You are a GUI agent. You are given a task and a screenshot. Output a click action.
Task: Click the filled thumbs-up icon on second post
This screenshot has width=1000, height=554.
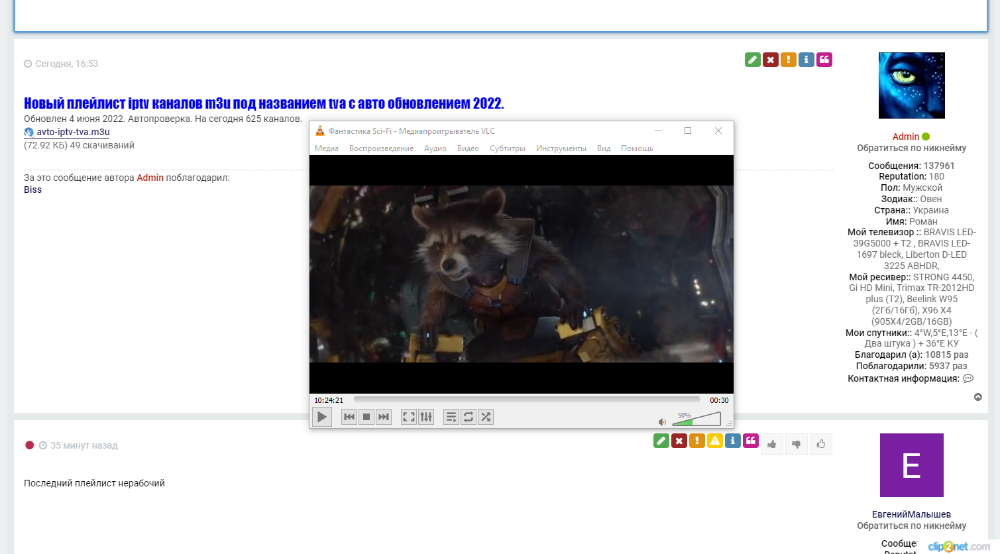772,444
